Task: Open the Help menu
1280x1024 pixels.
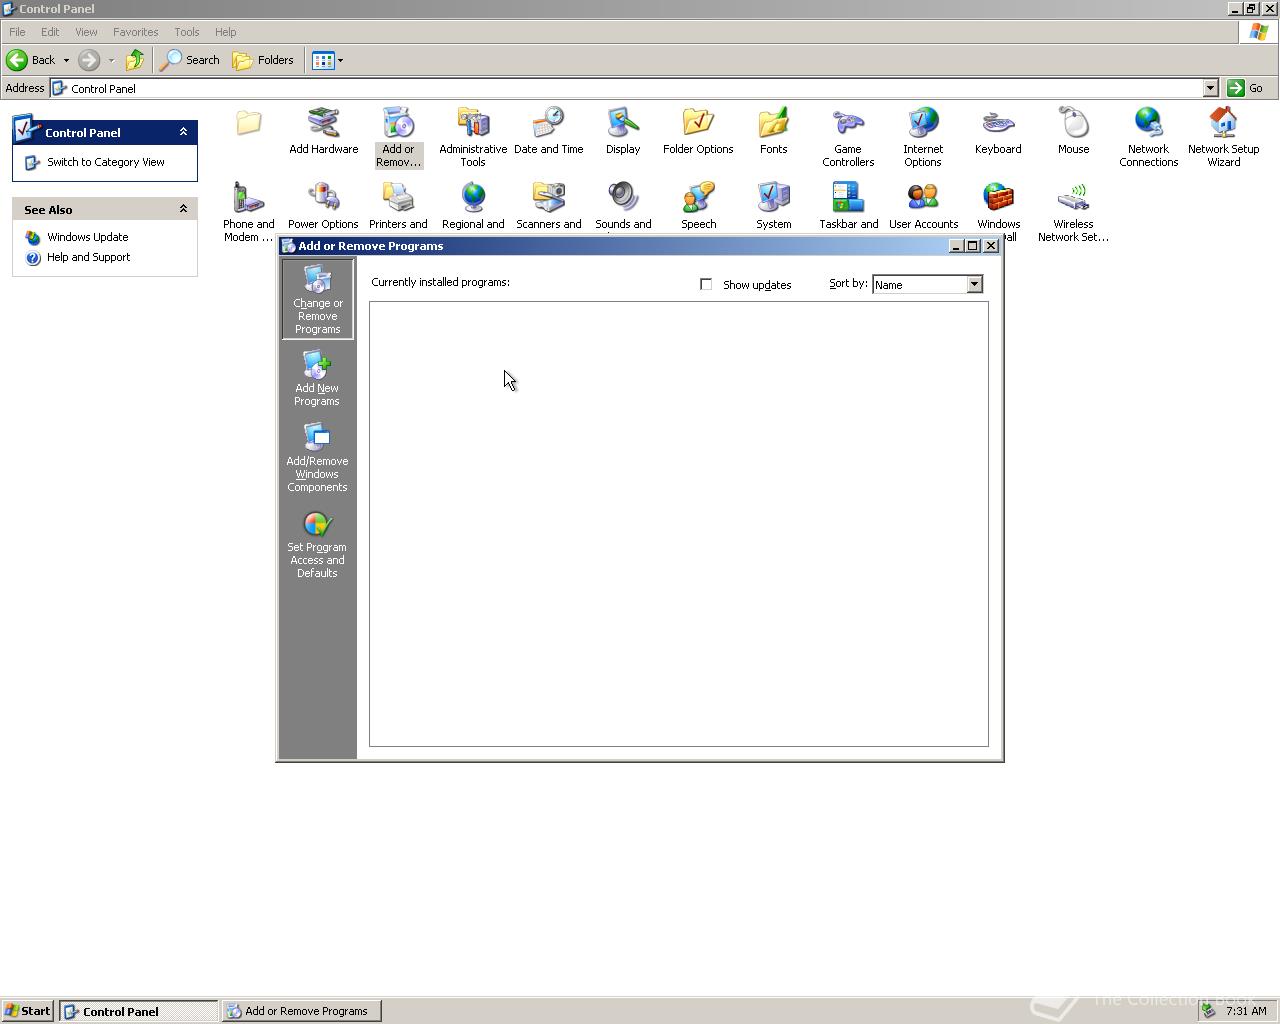Action: (x=225, y=32)
